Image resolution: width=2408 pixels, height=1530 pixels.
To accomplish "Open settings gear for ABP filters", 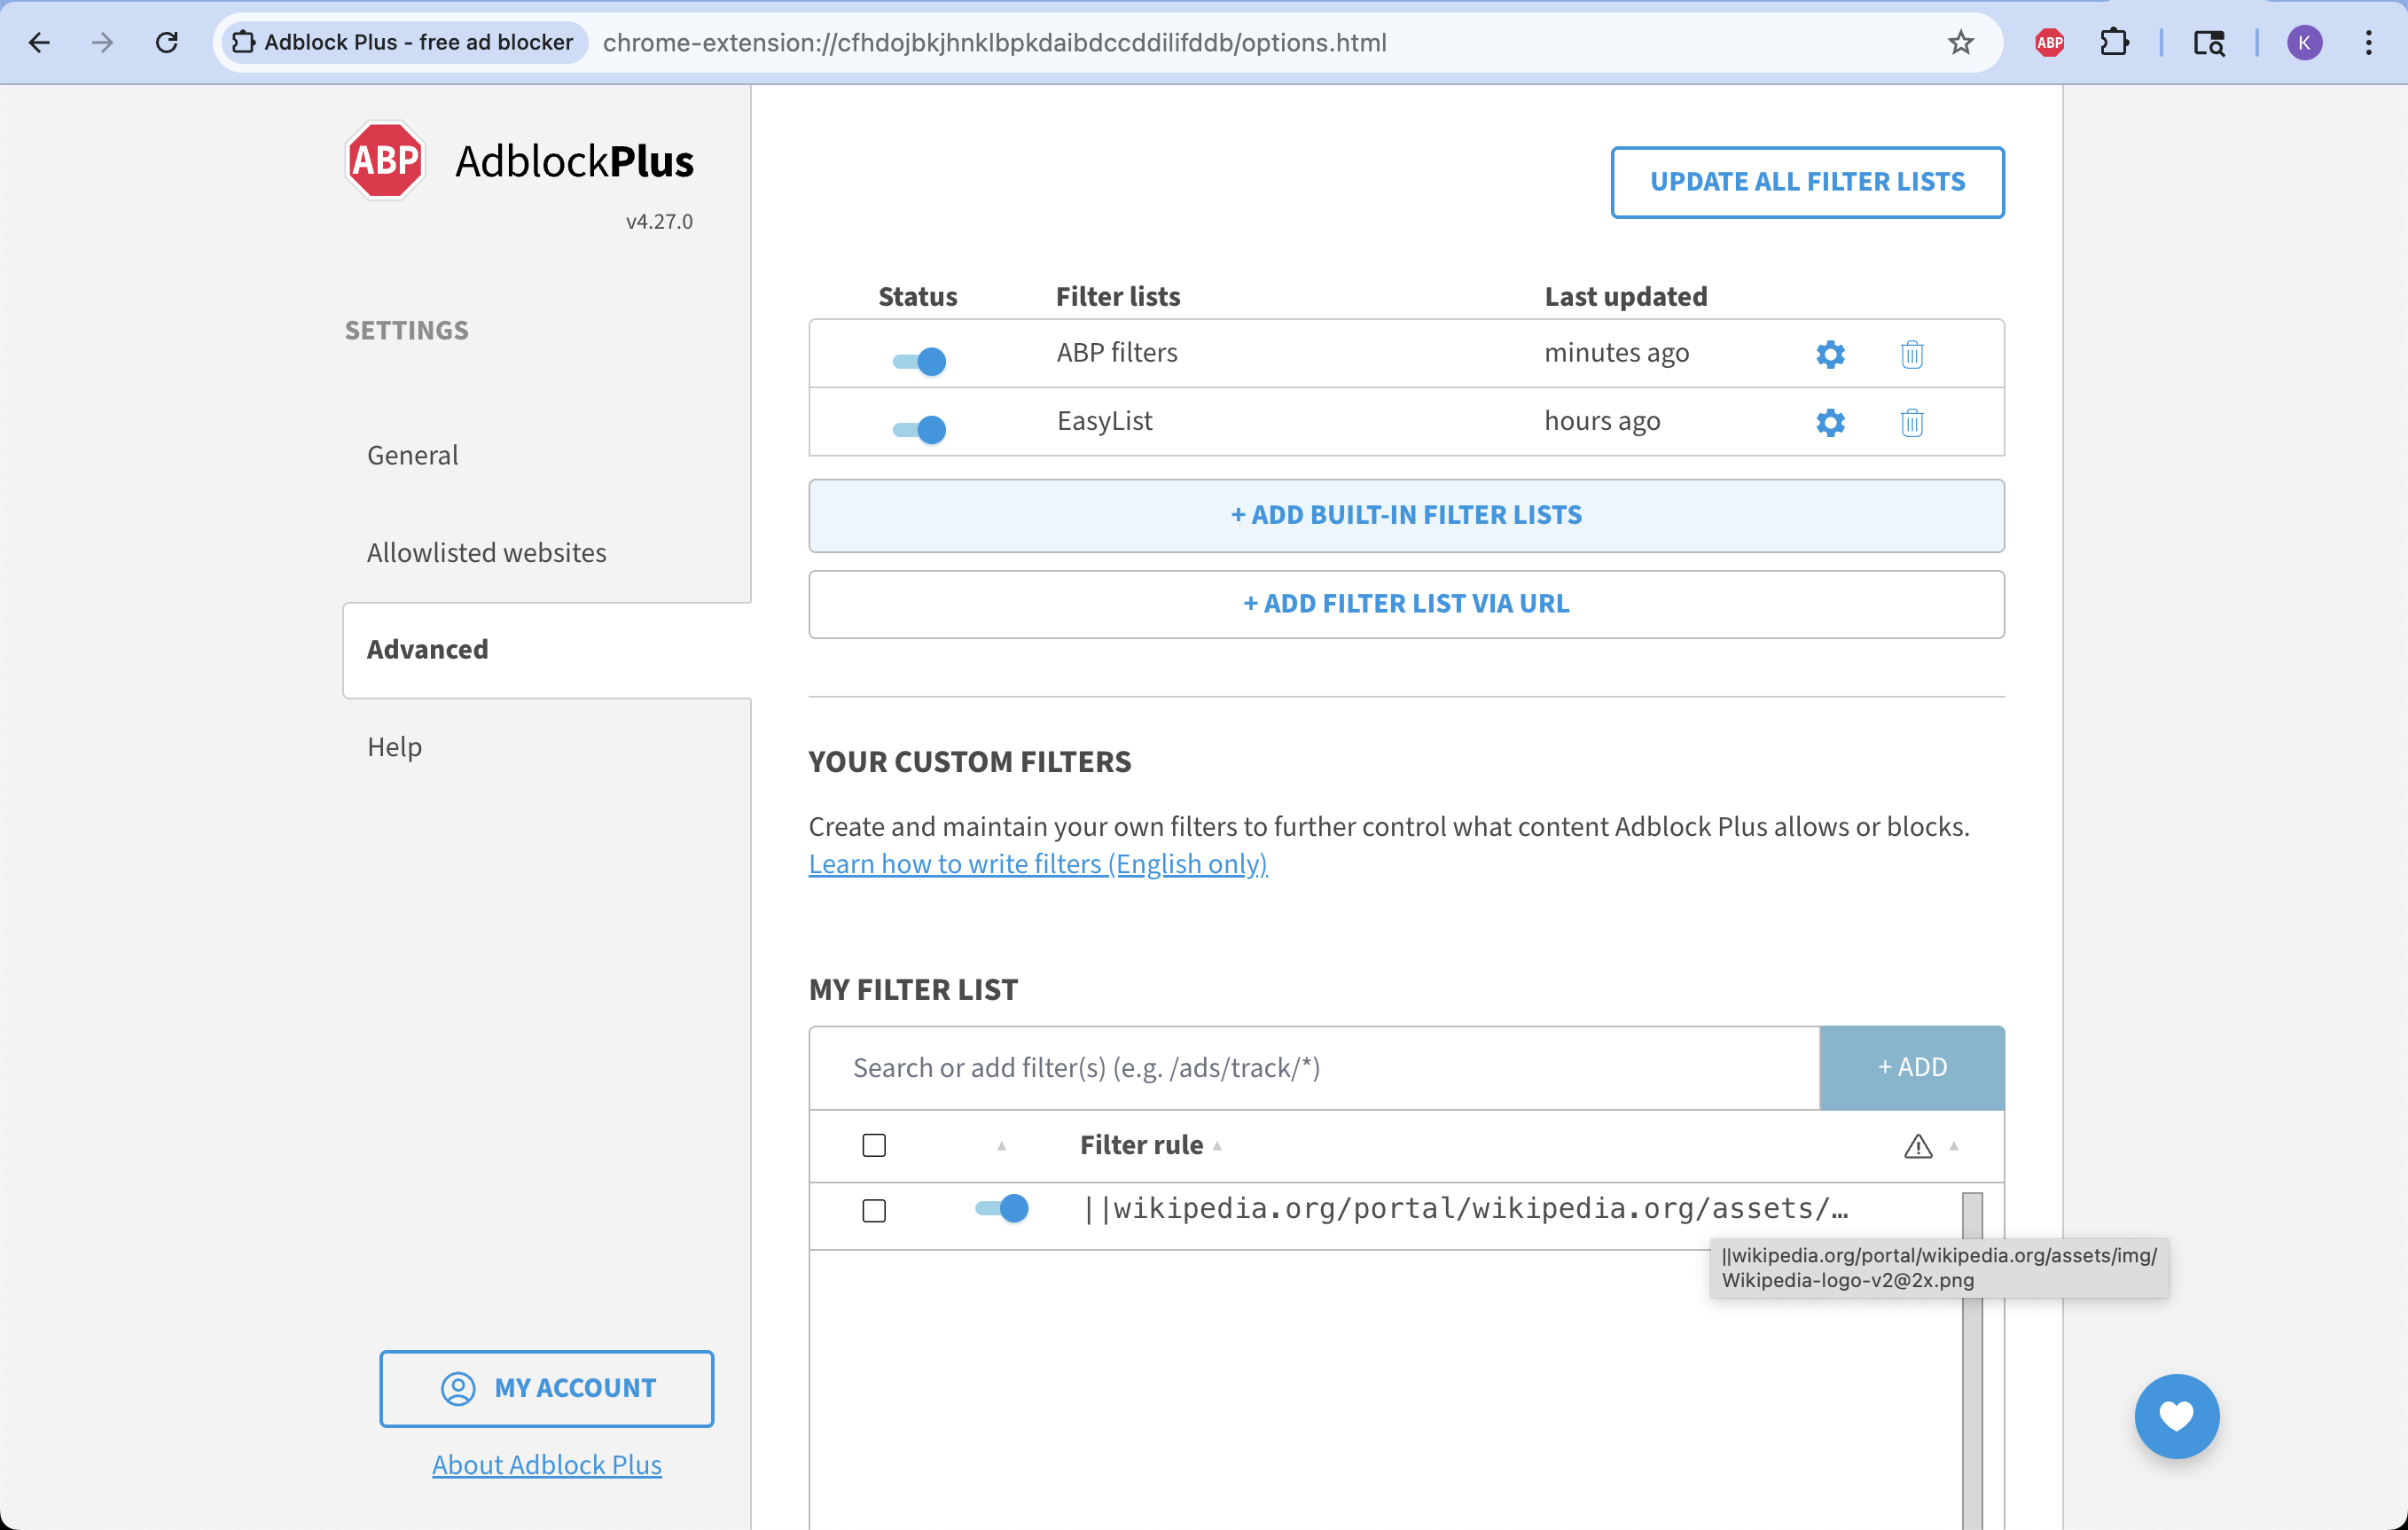I will [x=1830, y=354].
